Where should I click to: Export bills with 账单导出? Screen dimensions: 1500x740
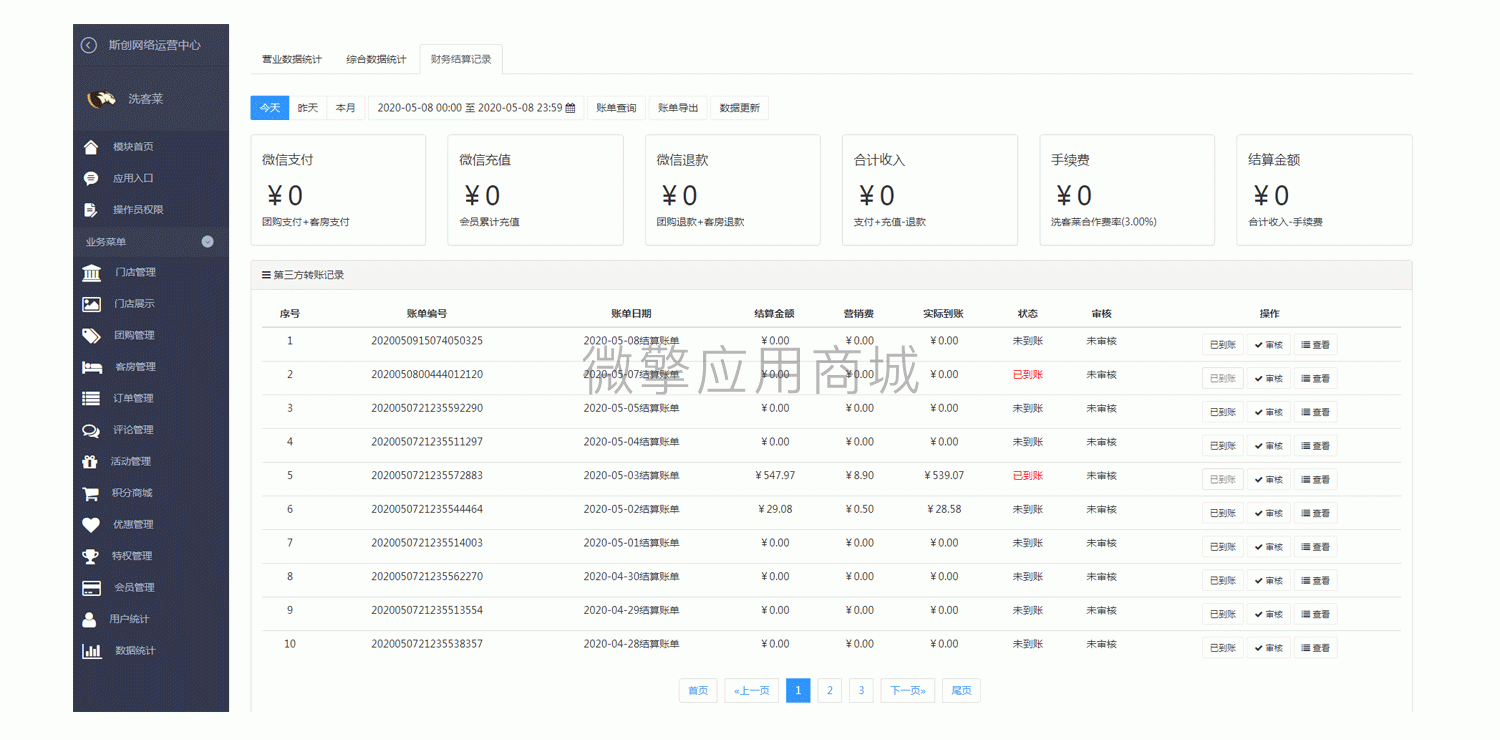tap(678, 108)
